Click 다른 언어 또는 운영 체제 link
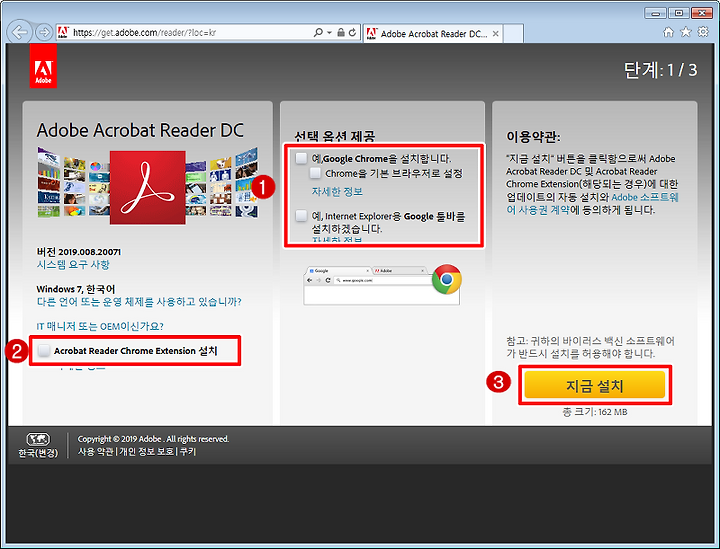 (139, 302)
